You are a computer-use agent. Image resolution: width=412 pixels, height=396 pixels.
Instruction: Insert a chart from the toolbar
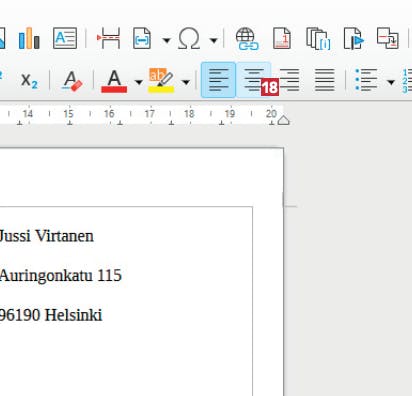click(29, 38)
